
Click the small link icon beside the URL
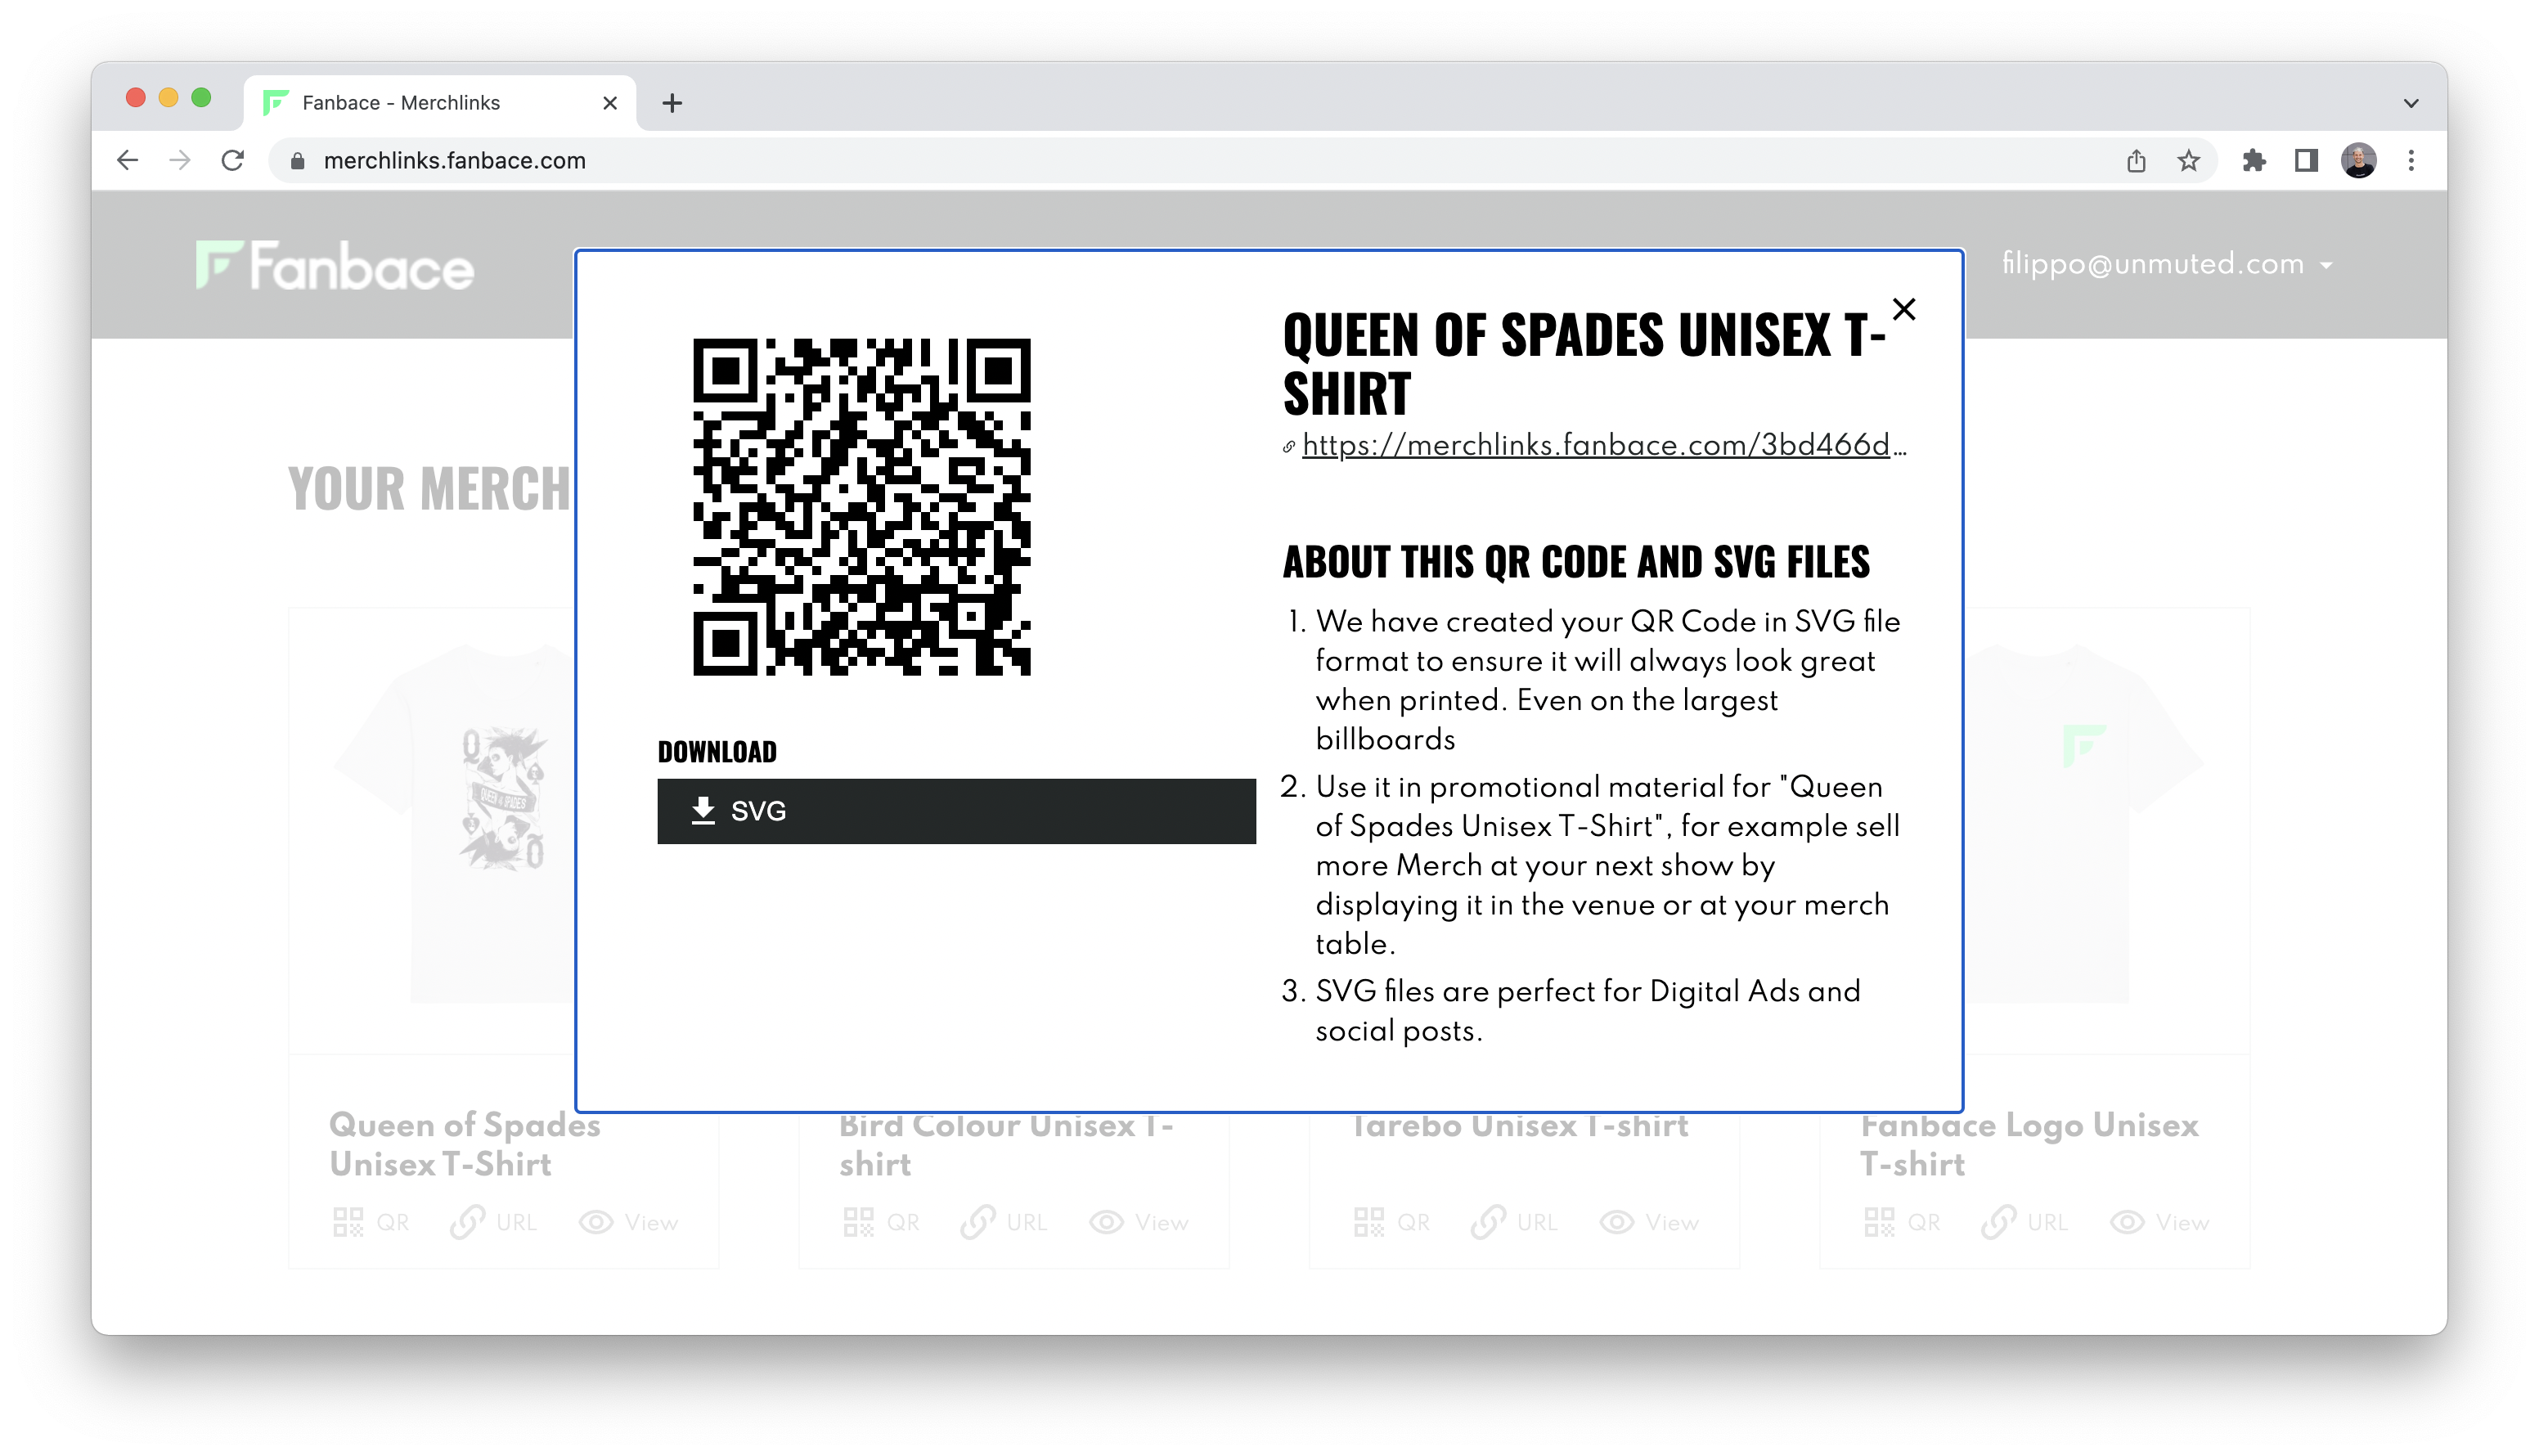(x=1289, y=447)
